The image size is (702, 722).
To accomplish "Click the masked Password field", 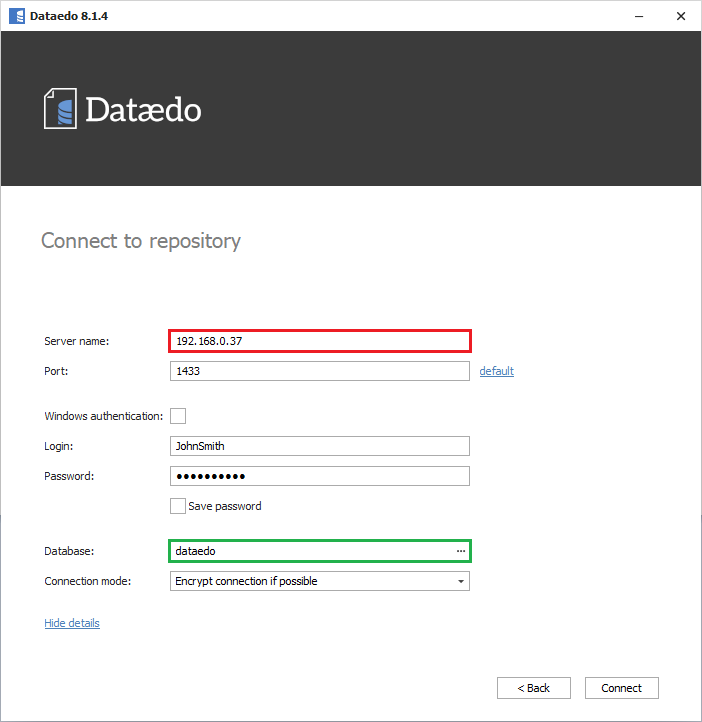I will pyautogui.click(x=320, y=476).
